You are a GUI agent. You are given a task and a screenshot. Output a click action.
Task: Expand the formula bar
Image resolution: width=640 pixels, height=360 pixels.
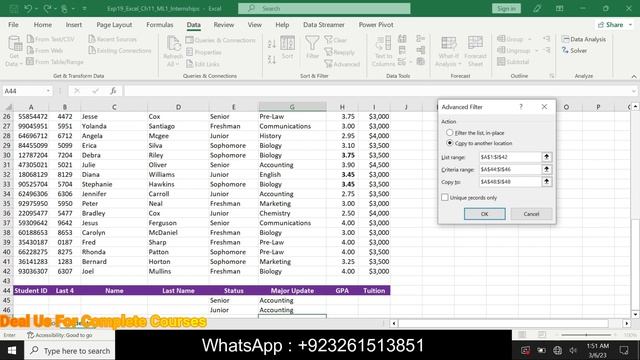[x=634, y=91]
